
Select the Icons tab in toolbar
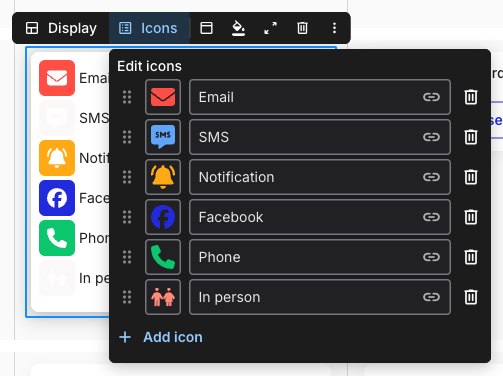coord(149,28)
